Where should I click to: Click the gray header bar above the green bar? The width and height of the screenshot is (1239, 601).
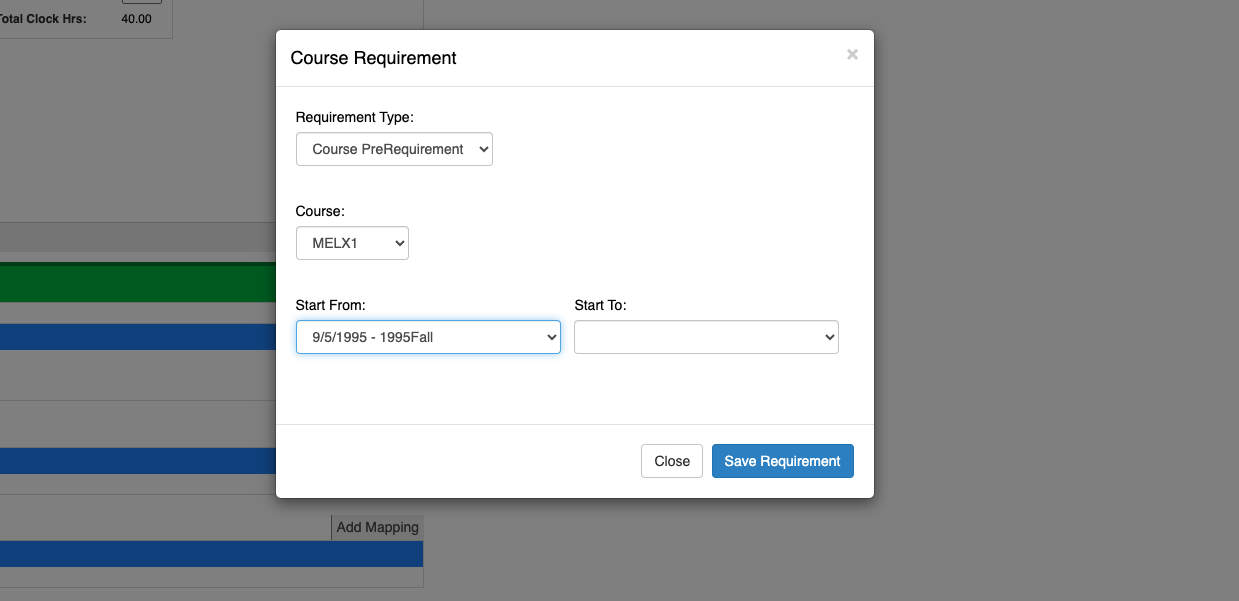pyautogui.click(x=138, y=237)
